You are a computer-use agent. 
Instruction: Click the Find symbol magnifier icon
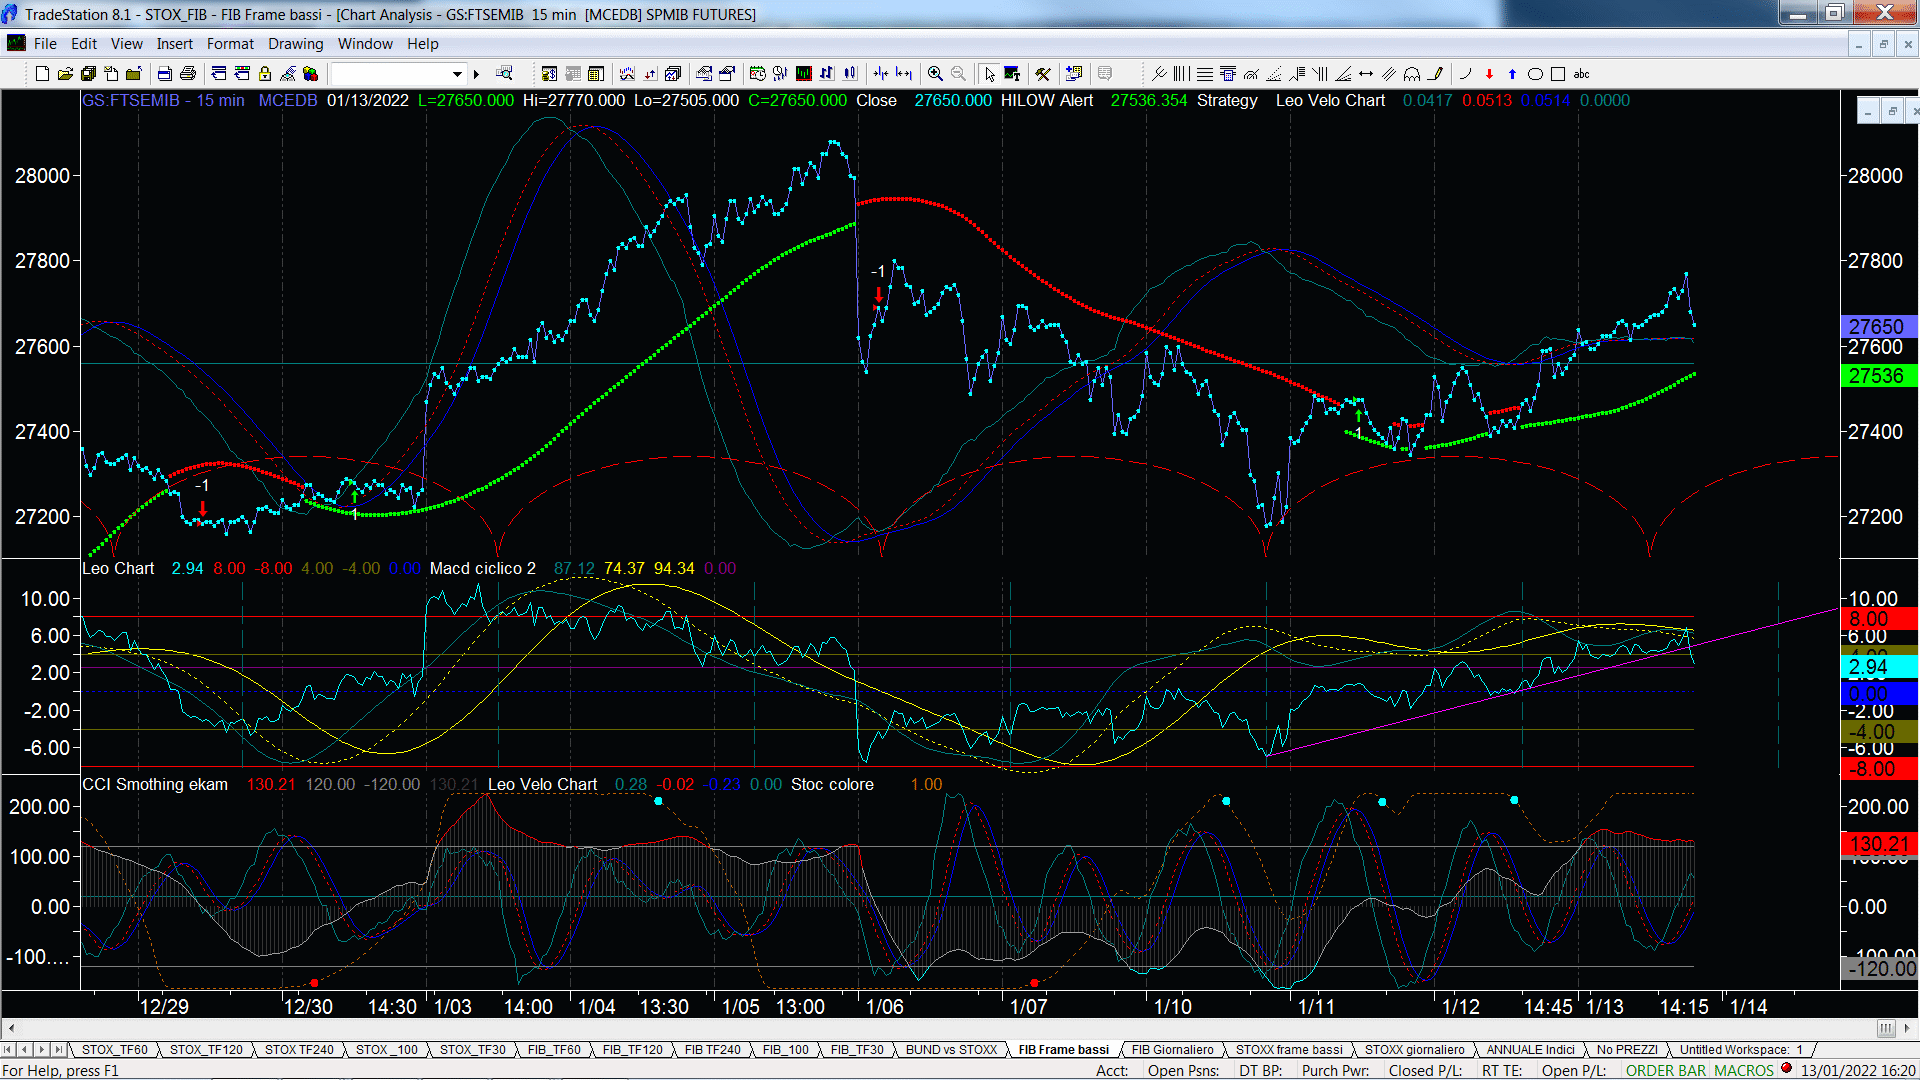pyautogui.click(x=505, y=73)
